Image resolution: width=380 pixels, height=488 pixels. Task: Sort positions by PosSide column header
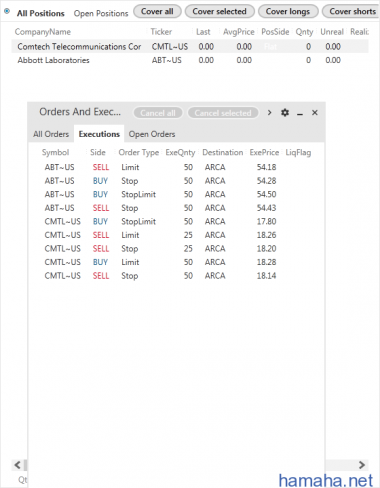click(x=275, y=32)
